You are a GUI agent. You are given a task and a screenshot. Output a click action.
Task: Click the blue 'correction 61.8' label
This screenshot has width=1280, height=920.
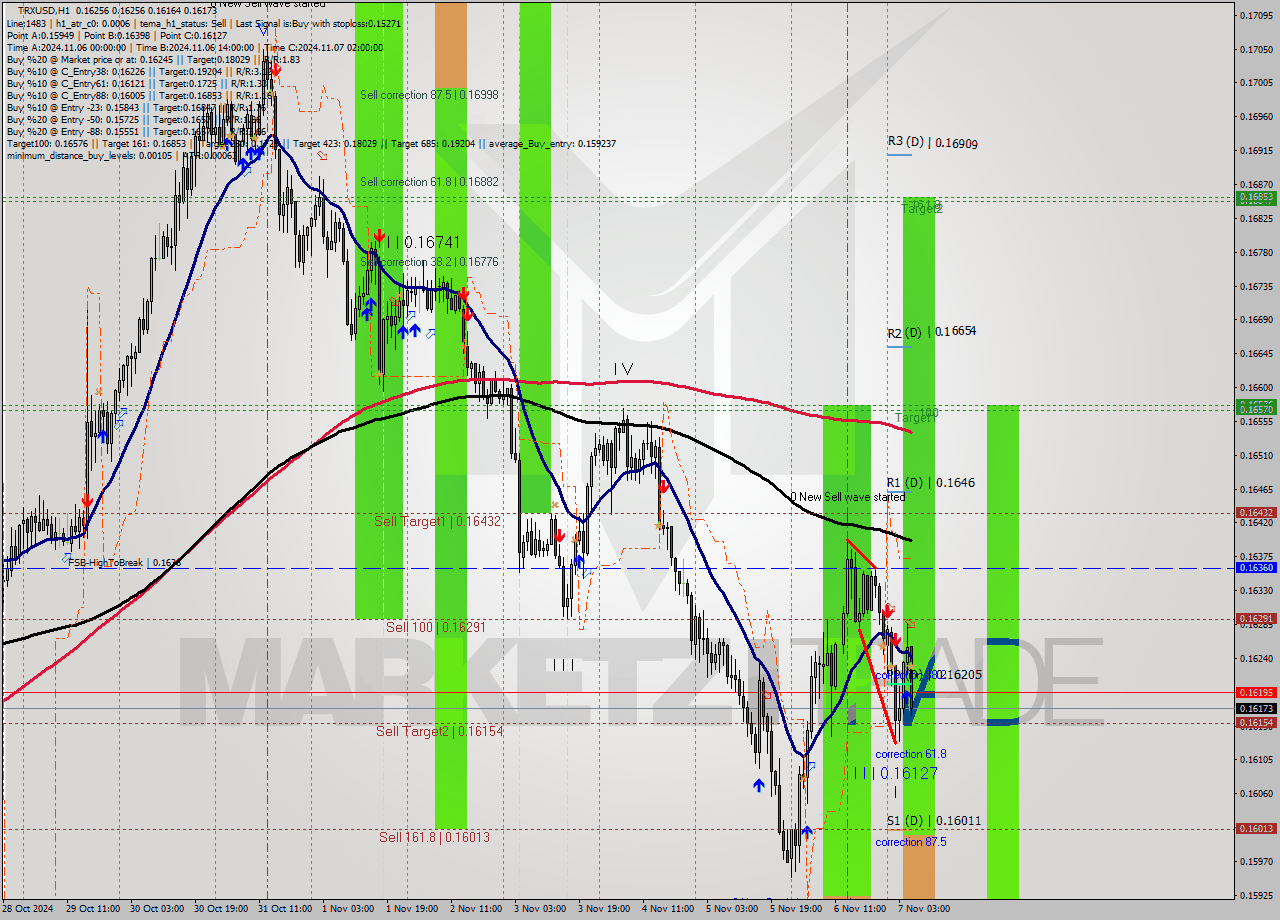coord(910,754)
